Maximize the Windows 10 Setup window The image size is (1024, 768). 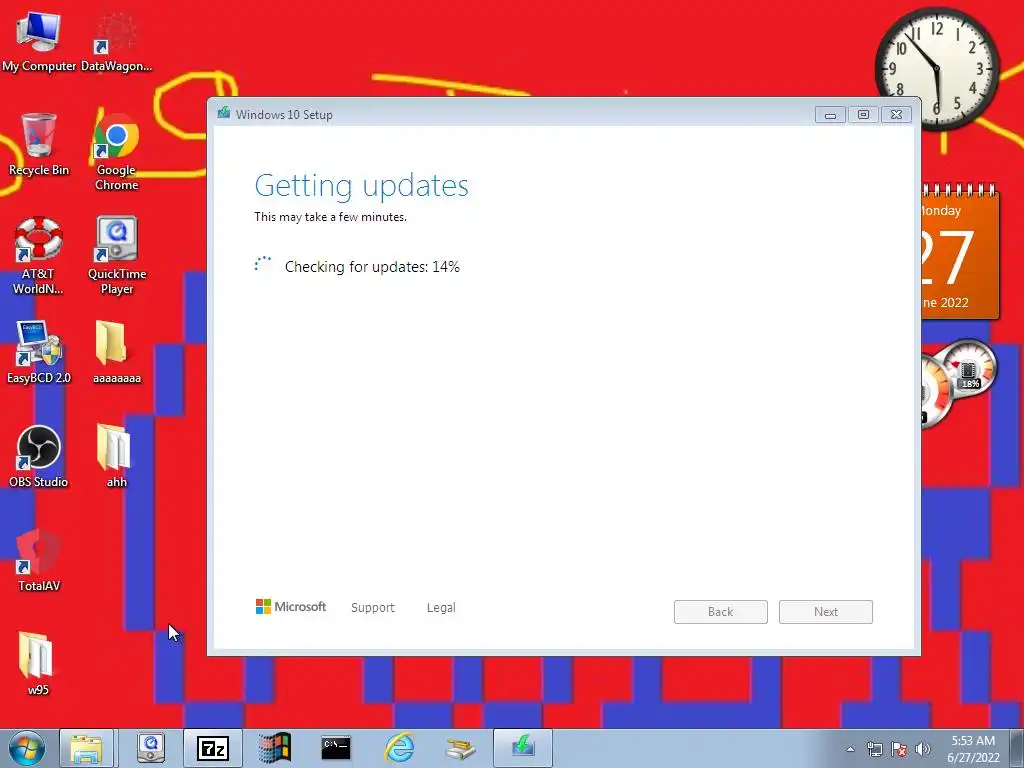(863, 115)
